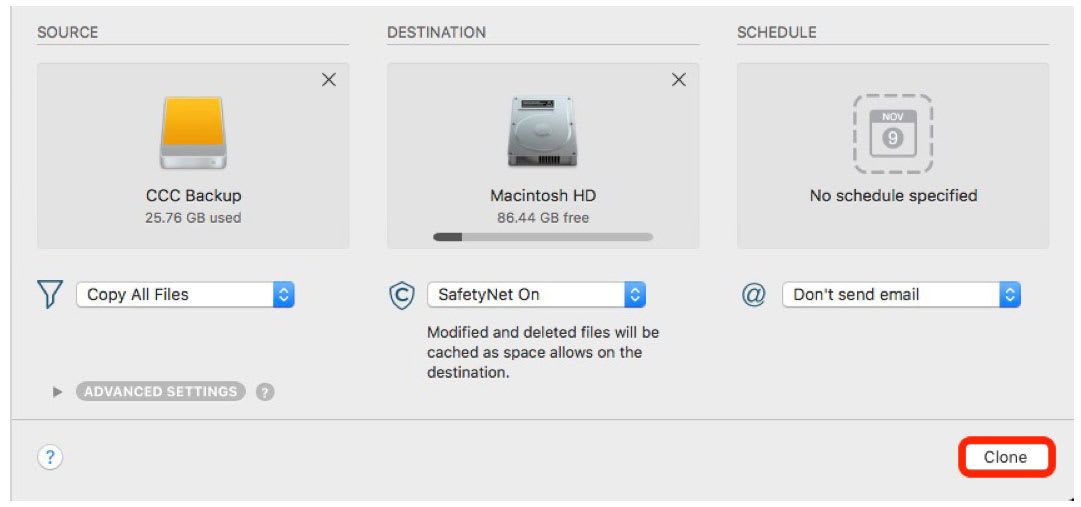Open the Don't send email dropdown
The height and width of the screenshot is (507, 1081).
point(901,295)
